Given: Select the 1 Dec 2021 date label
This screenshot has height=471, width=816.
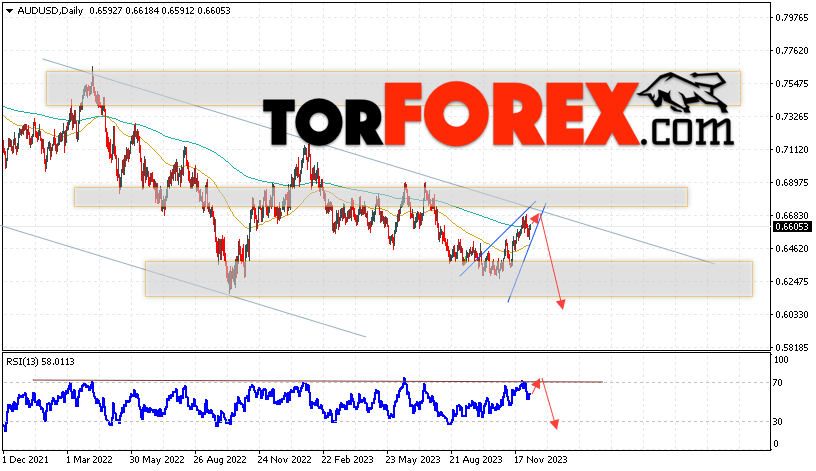Looking at the screenshot, I should click(x=26, y=460).
